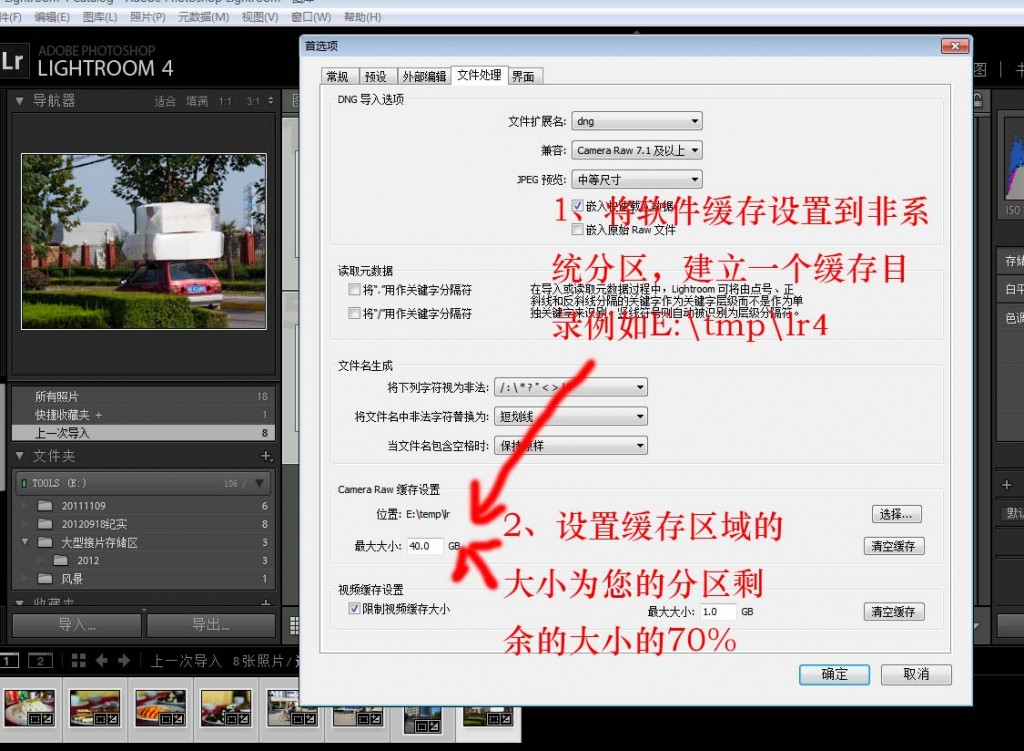Screen dimensions: 1024x751
Task: Select the 文件处理 tab
Action: coord(479,75)
